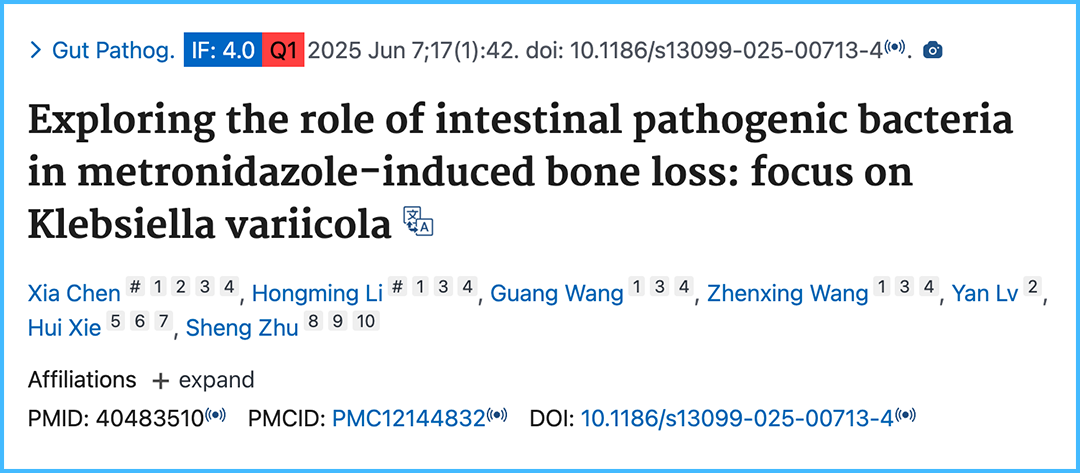The image size is (1080, 473).
Task: Expand the Gut Pathog. journal chevron
Action: click(x=36, y=50)
